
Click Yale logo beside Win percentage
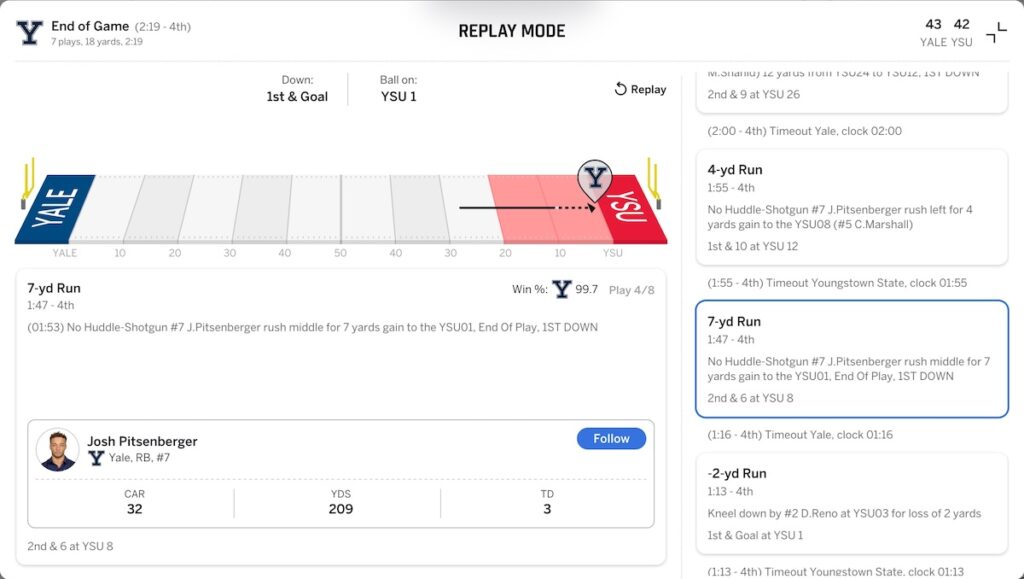[562, 289]
